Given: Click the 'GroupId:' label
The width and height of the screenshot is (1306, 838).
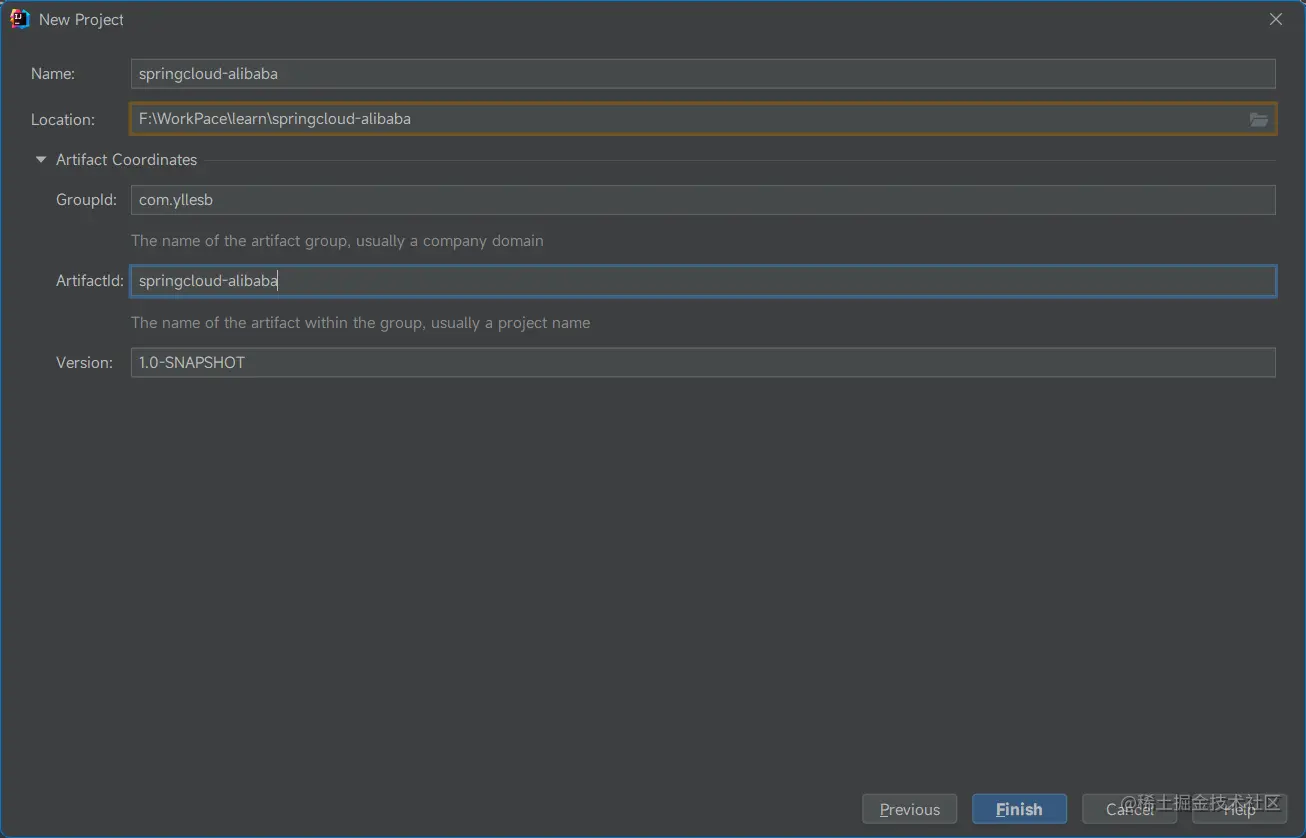Looking at the screenshot, I should [x=86, y=200].
